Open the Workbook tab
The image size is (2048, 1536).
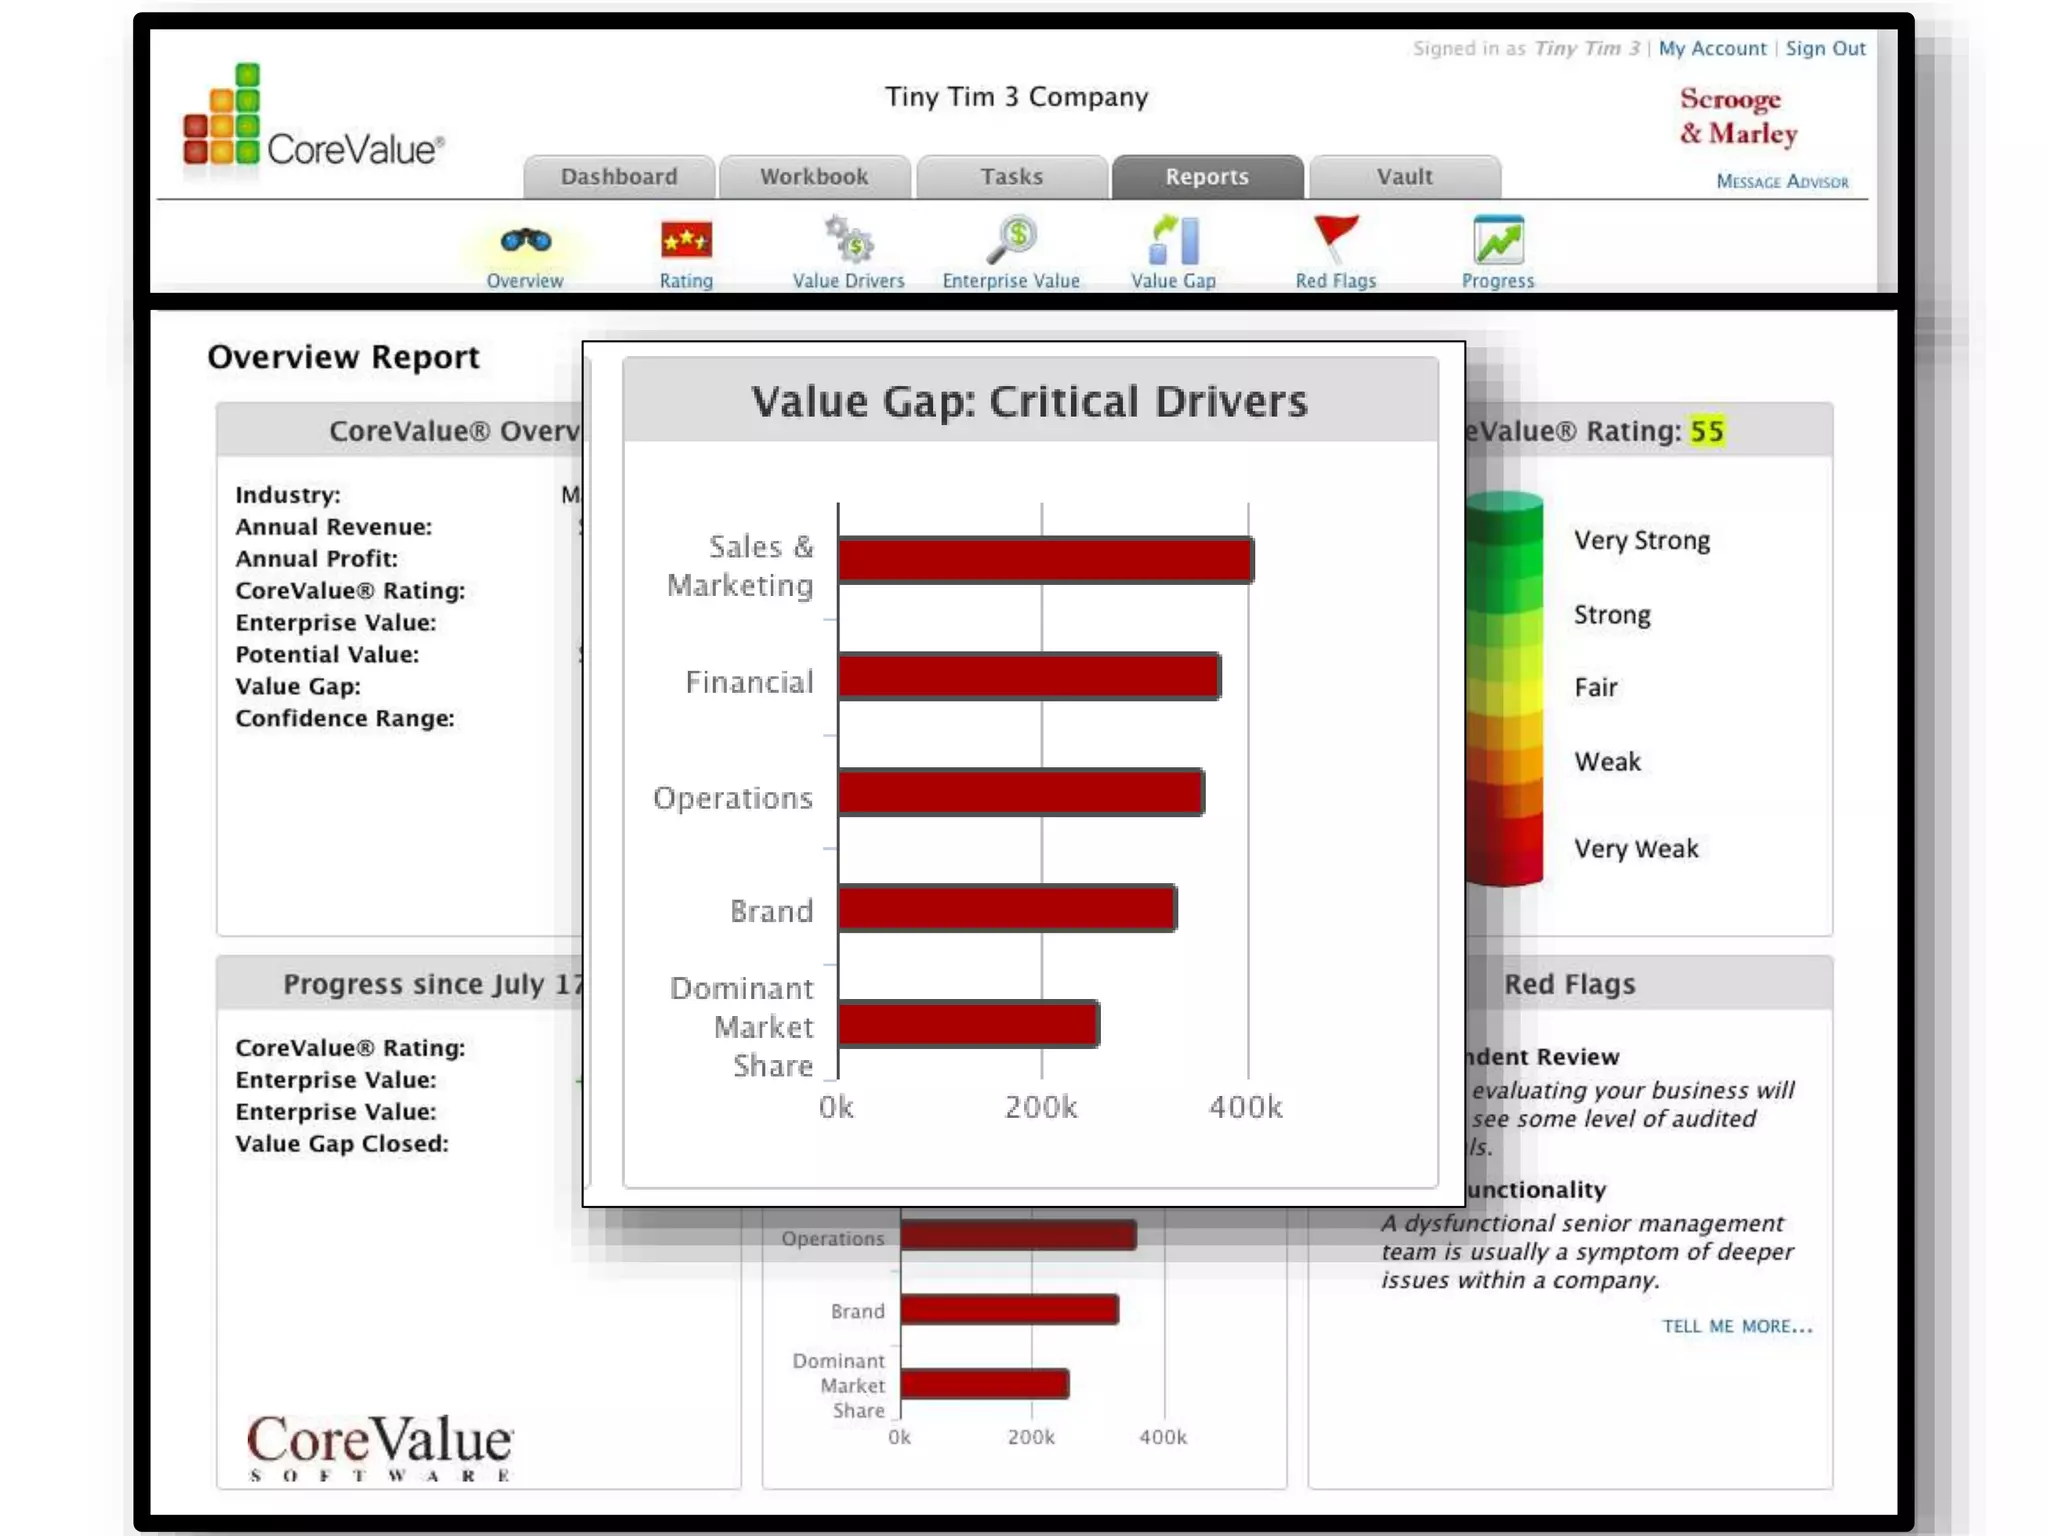point(814,177)
